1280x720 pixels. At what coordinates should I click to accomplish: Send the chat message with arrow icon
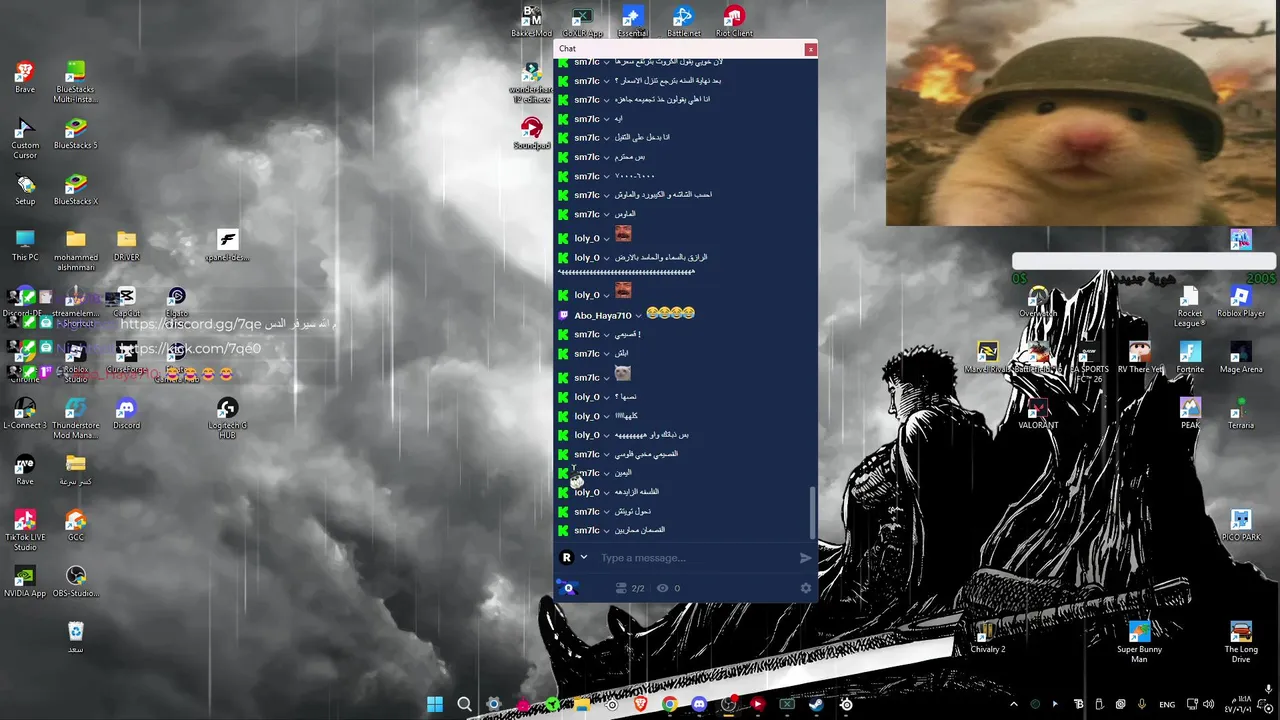pos(805,558)
